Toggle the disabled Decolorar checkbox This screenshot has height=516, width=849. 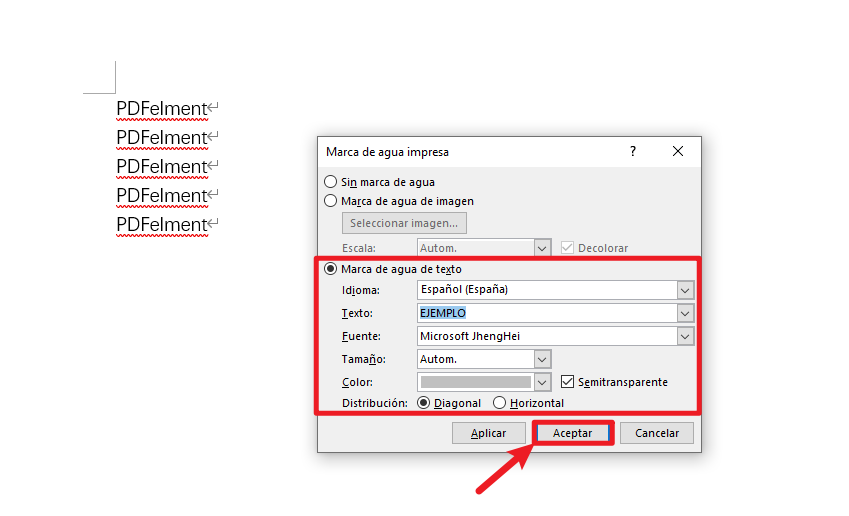click(567, 247)
